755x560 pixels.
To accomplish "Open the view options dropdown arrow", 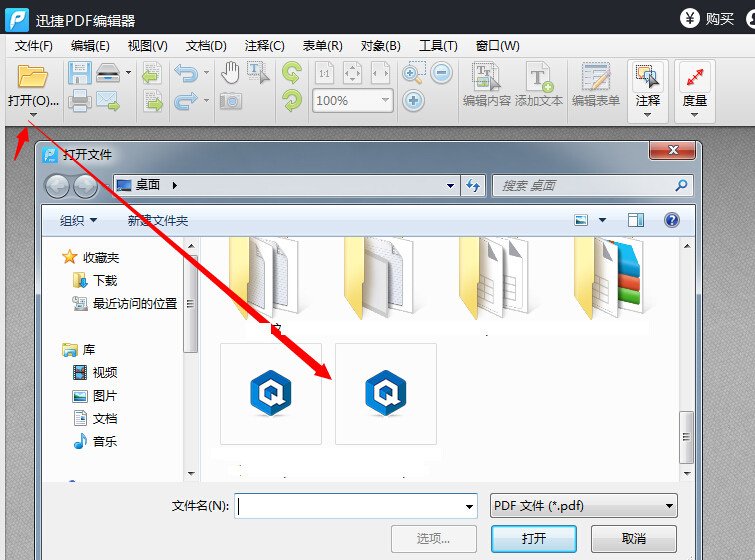I will (602, 220).
